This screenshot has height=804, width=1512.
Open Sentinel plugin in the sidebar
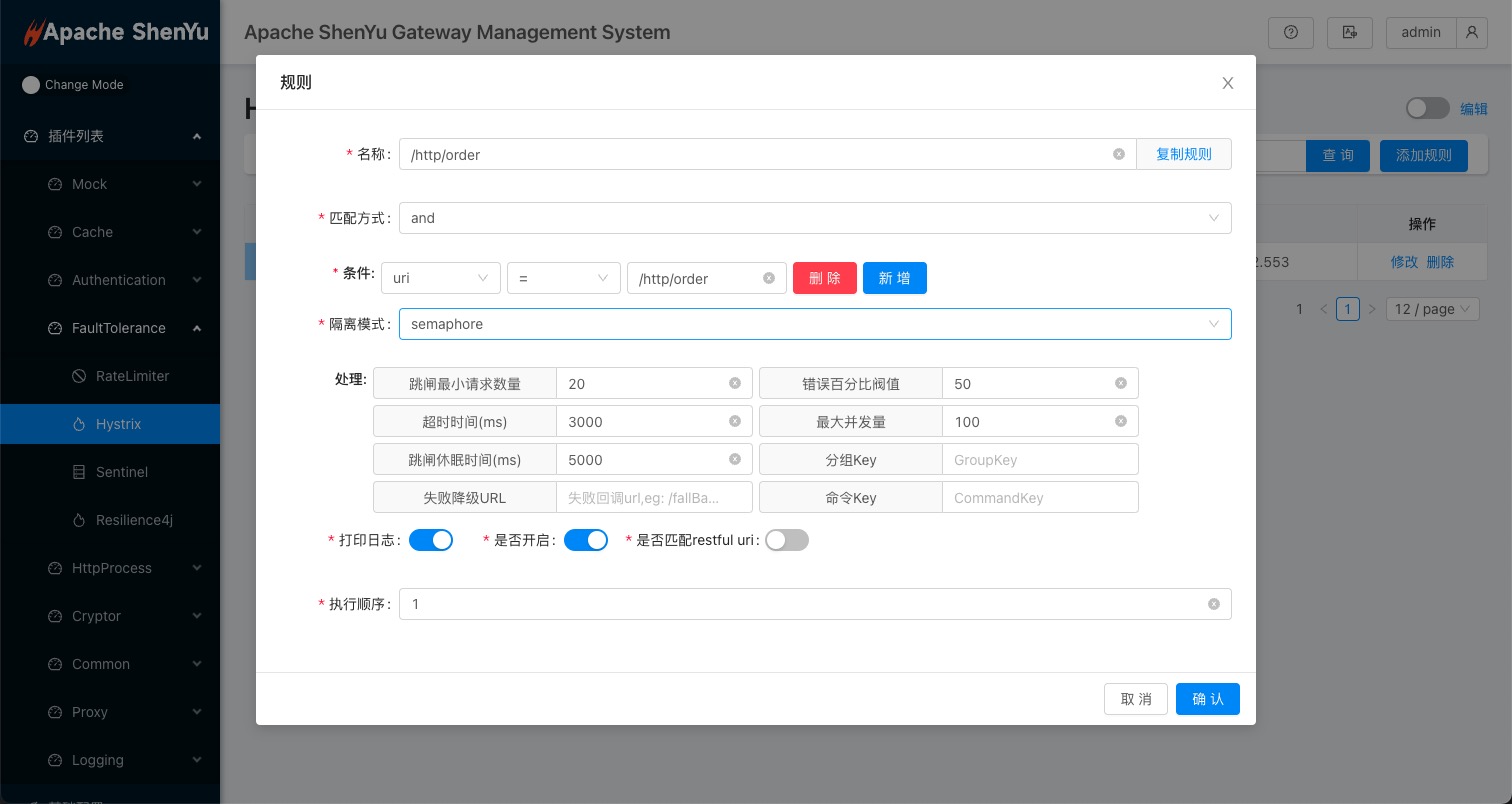(x=122, y=472)
